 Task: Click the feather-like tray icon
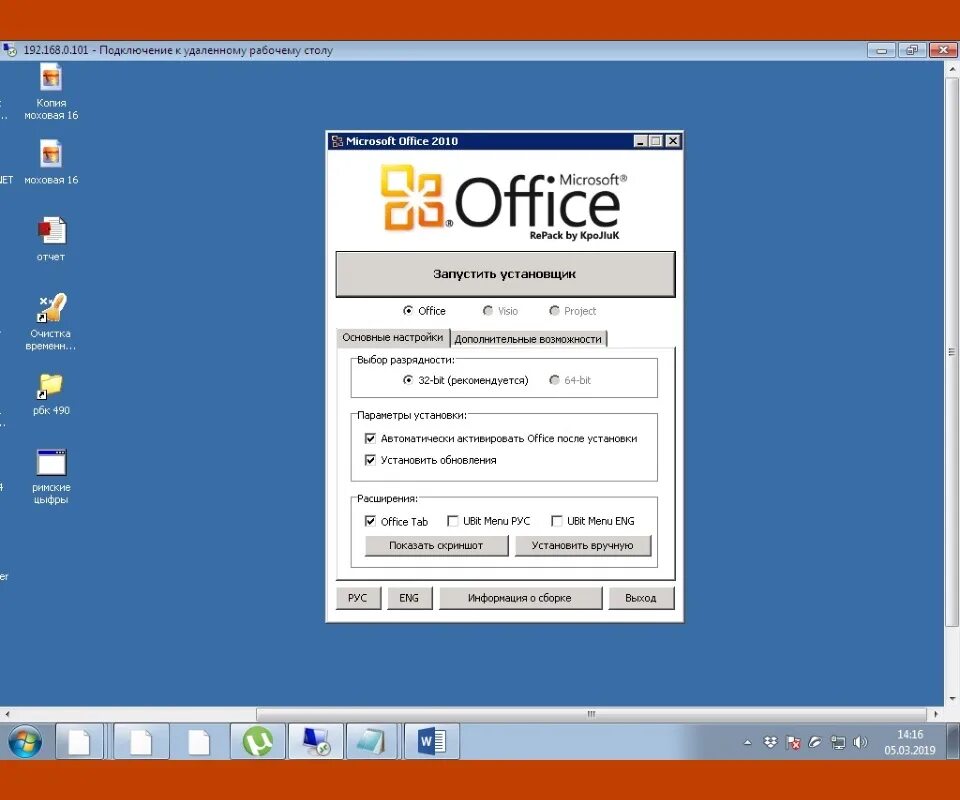[x=815, y=742]
